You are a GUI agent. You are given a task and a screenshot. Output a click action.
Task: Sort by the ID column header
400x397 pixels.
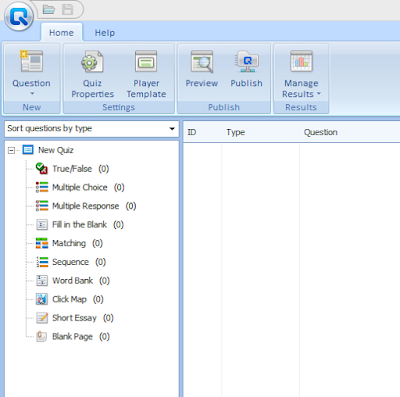point(192,132)
